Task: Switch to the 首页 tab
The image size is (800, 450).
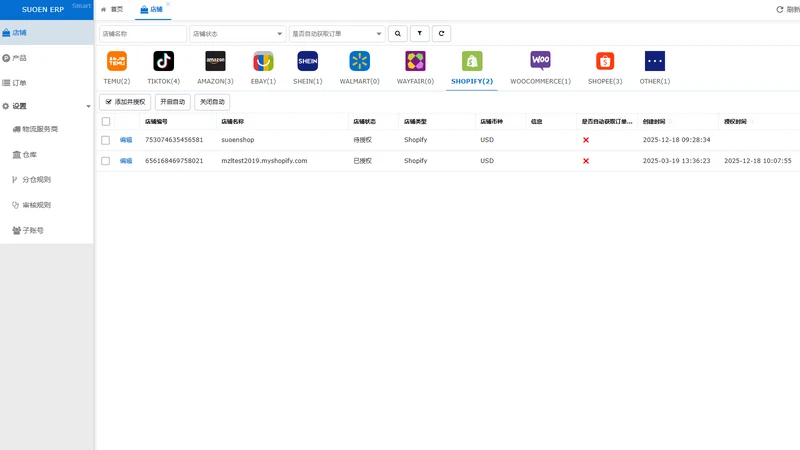Action: pos(112,10)
